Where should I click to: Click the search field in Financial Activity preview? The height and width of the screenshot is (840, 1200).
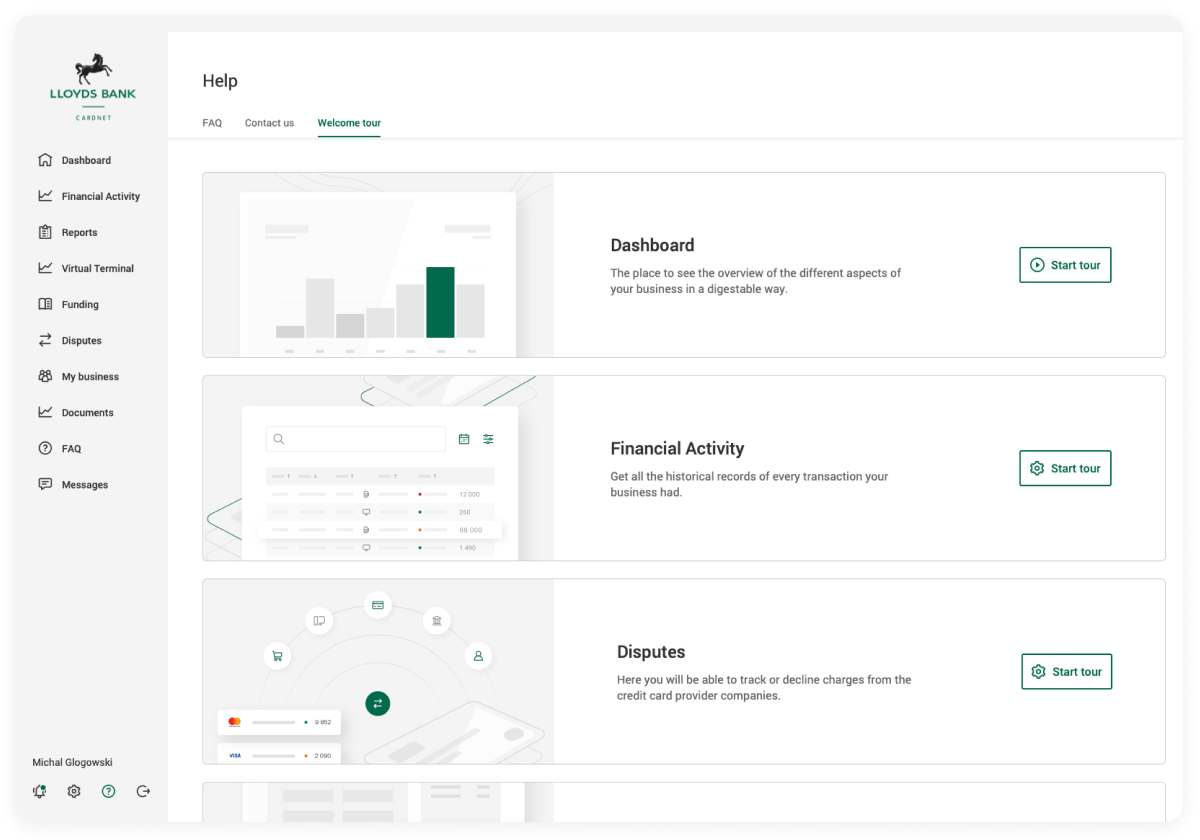click(355, 439)
